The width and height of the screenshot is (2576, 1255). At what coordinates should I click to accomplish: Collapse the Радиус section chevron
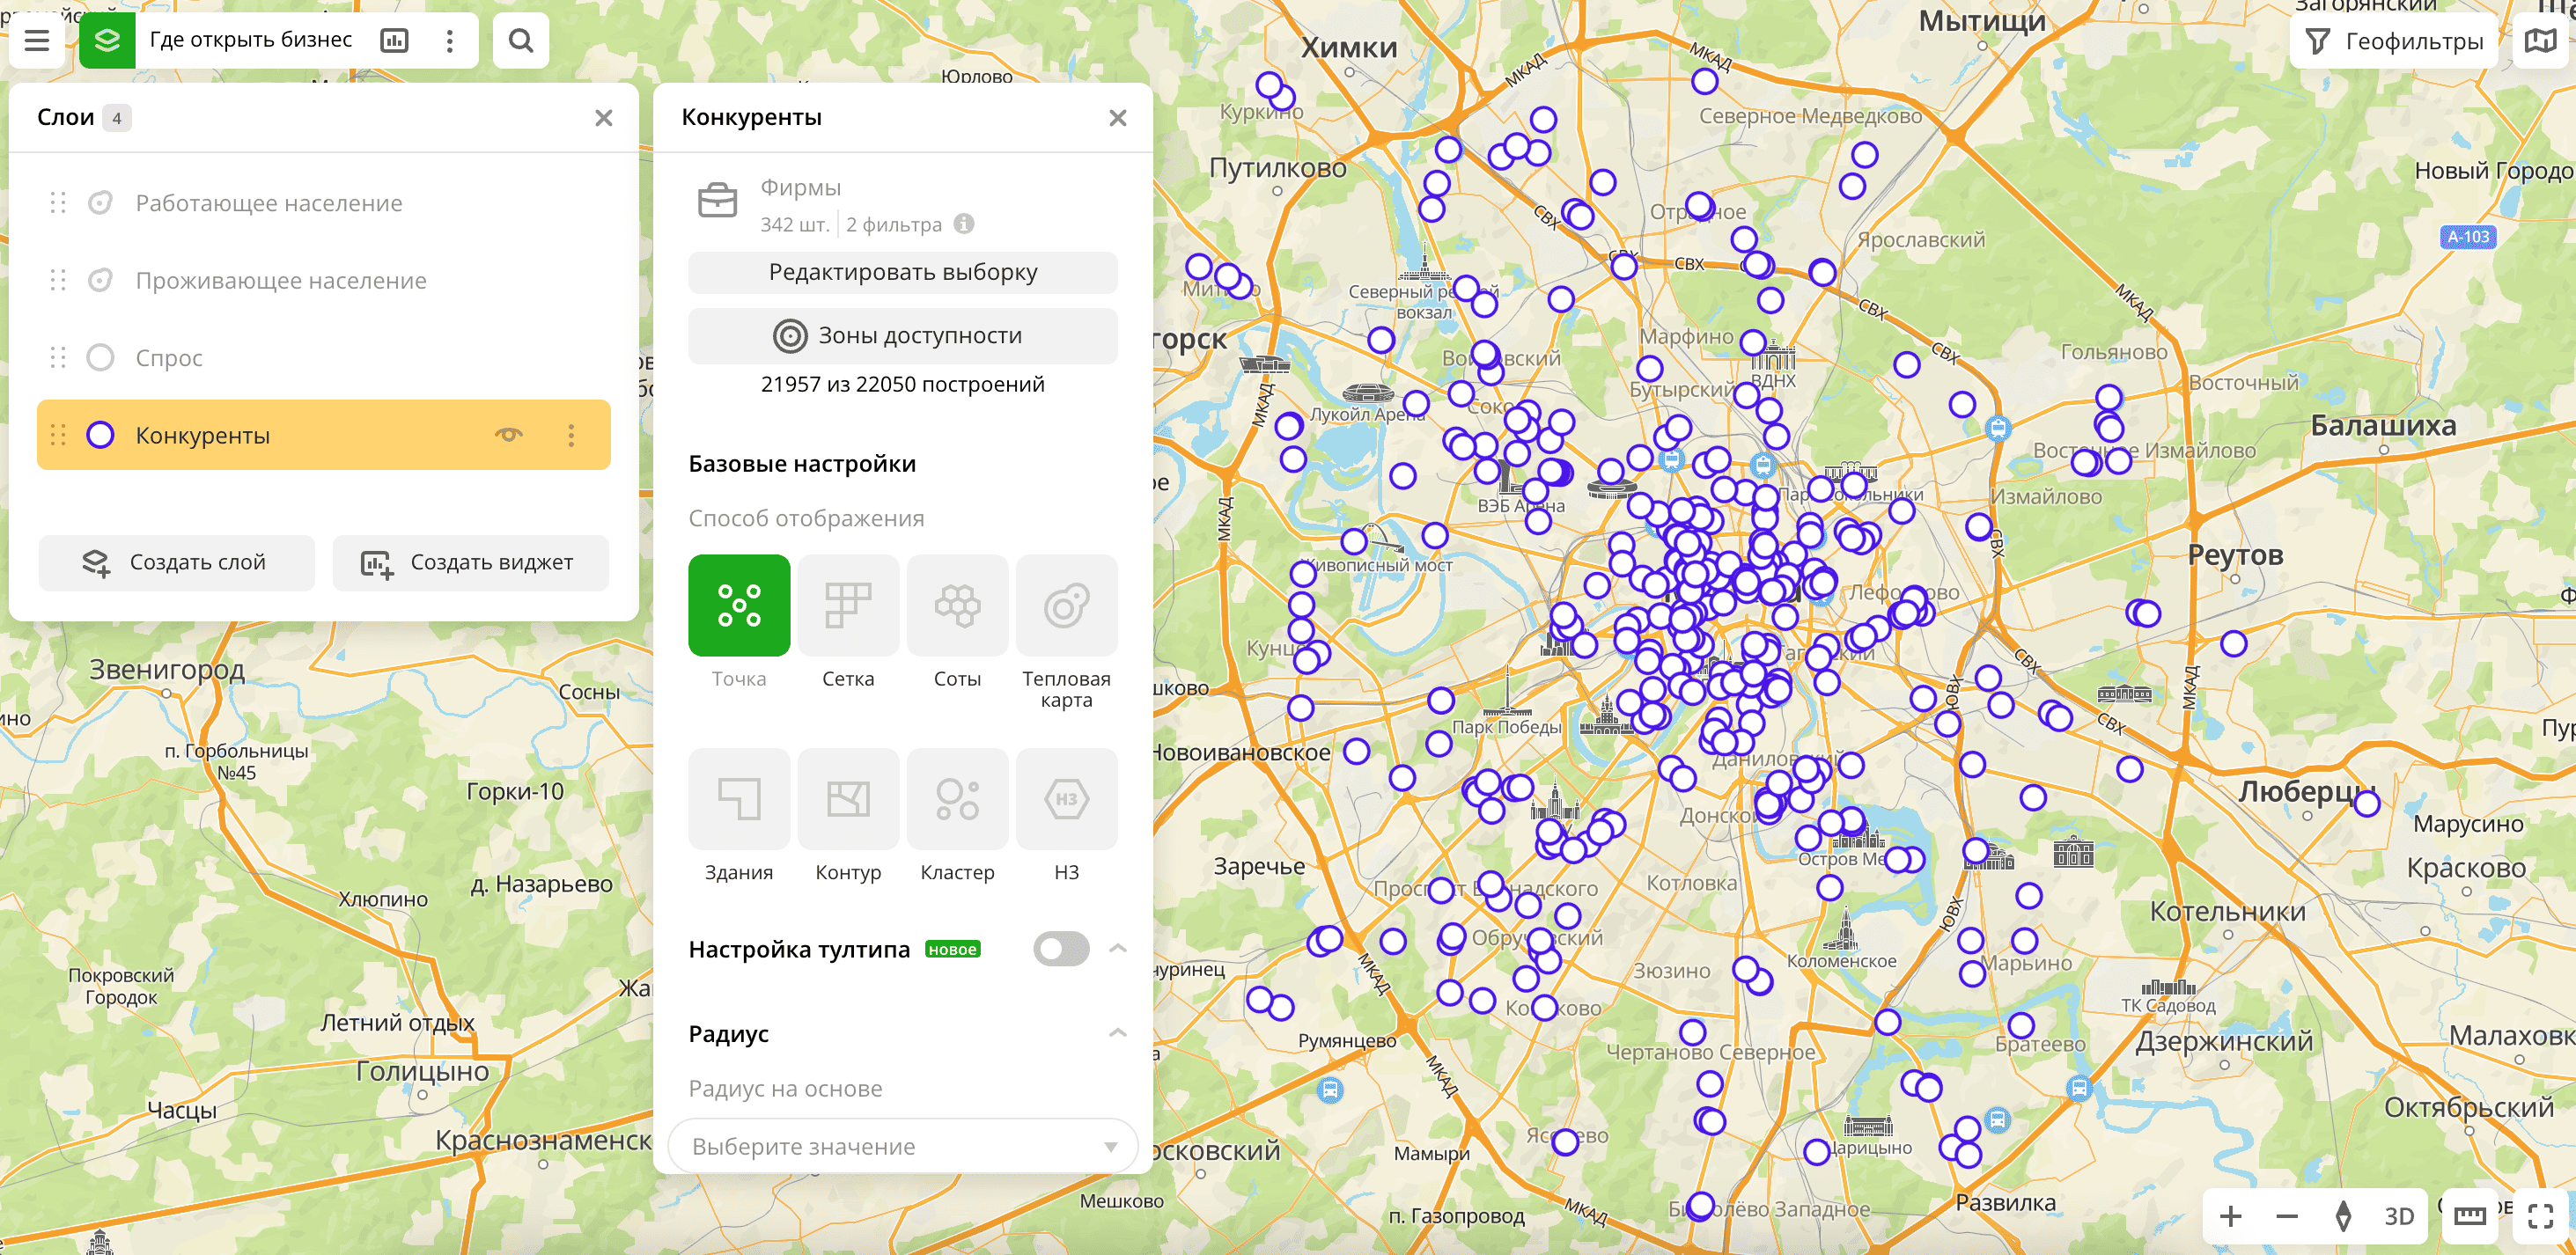point(1118,1033)
